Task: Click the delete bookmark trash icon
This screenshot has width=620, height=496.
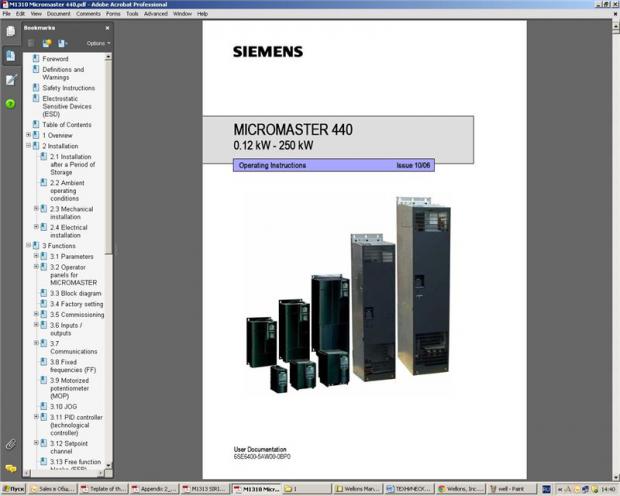Action: click(x=31, y=43)
